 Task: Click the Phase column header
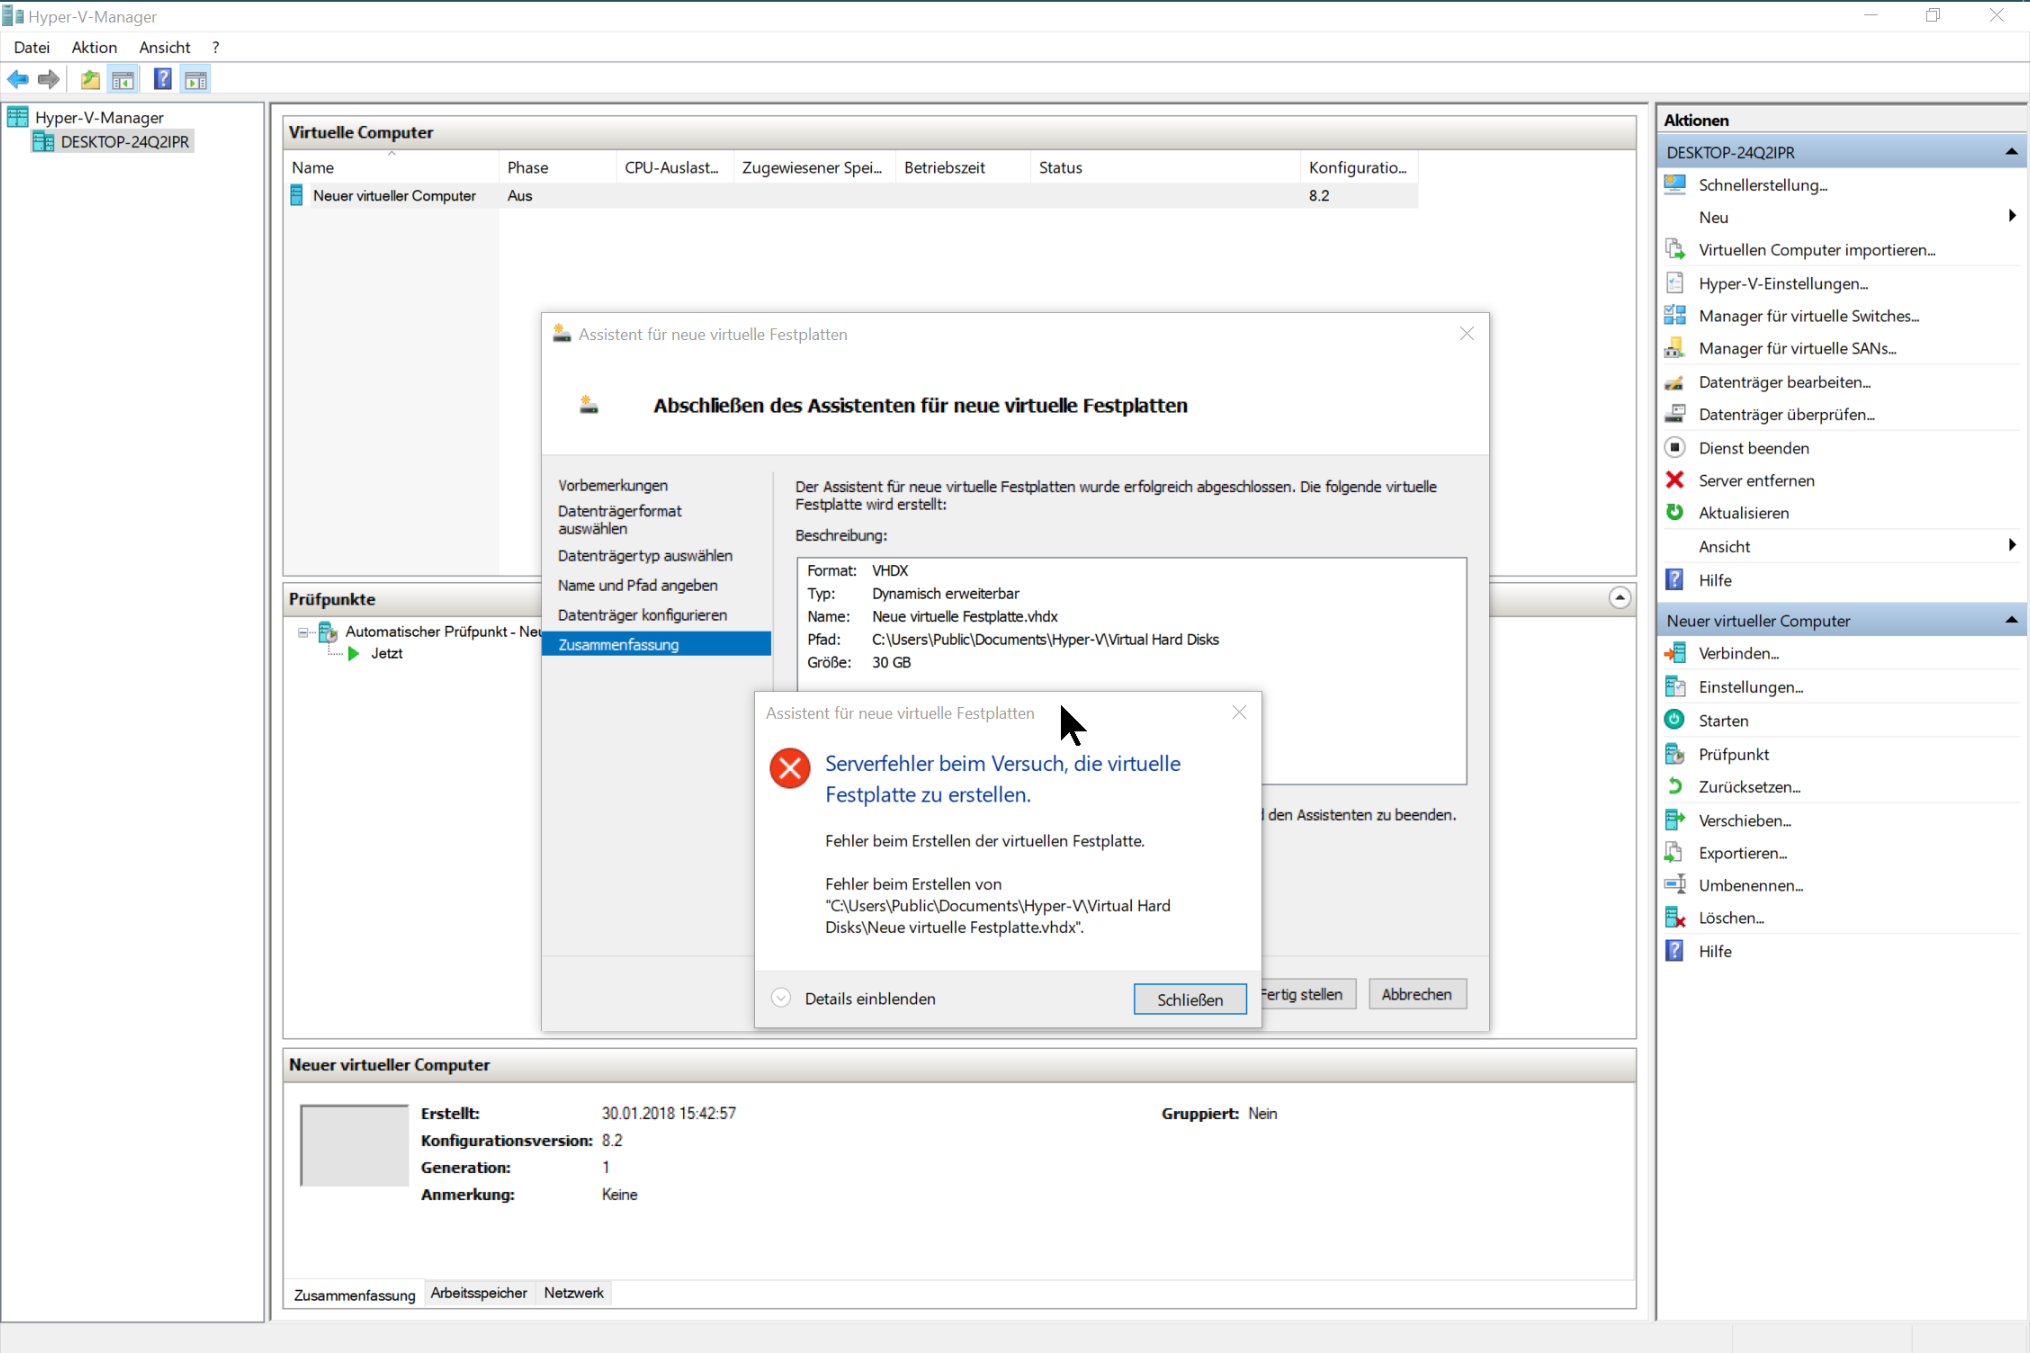click(x=557, y=167)
